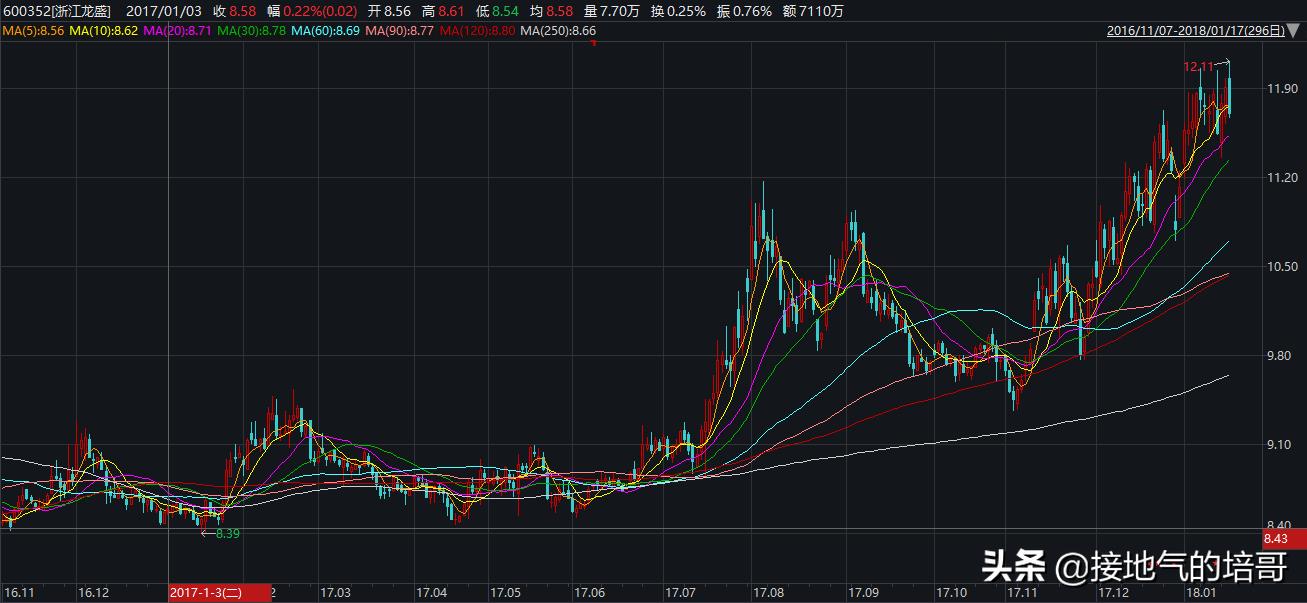Select the MA(10) moving average label
The image size is (1307, 603).
point(105,32)
